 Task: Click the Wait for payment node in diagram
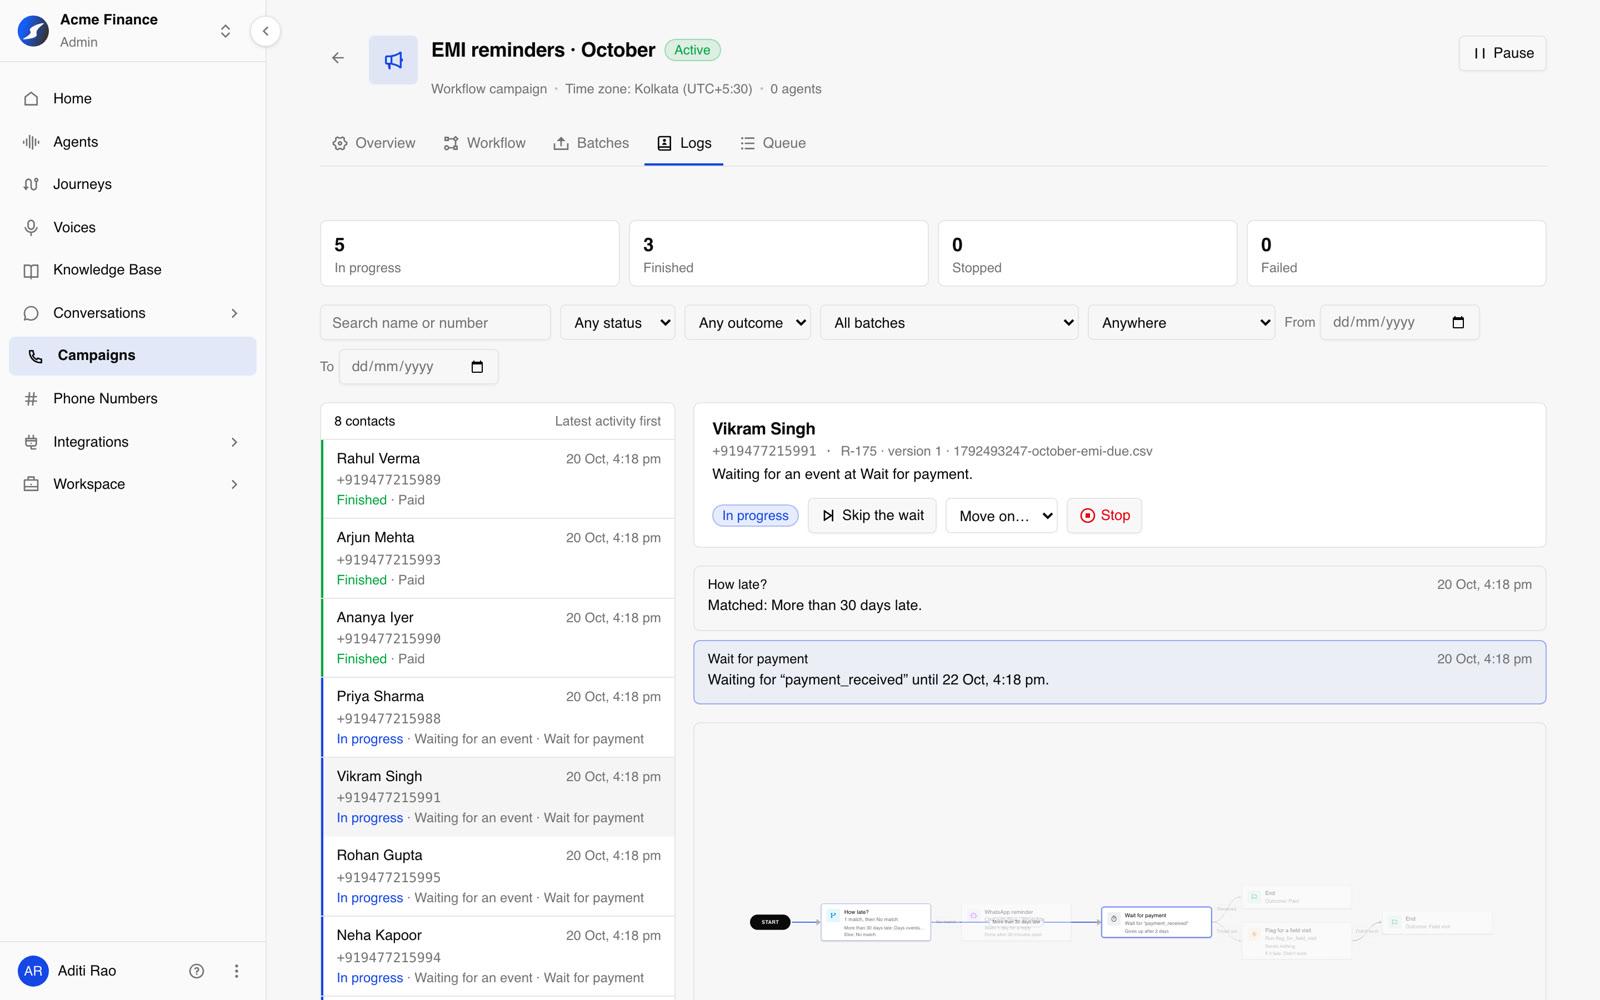click(1156, 922)
